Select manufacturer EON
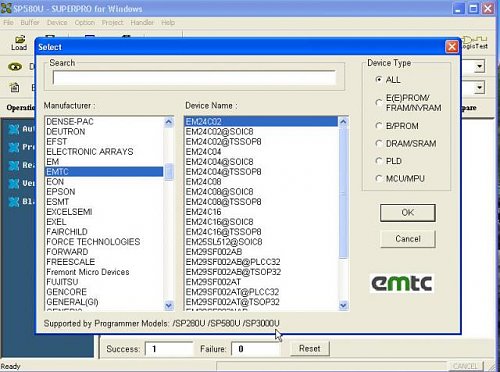This screenshot has width=500, height=372. (104, 182)
